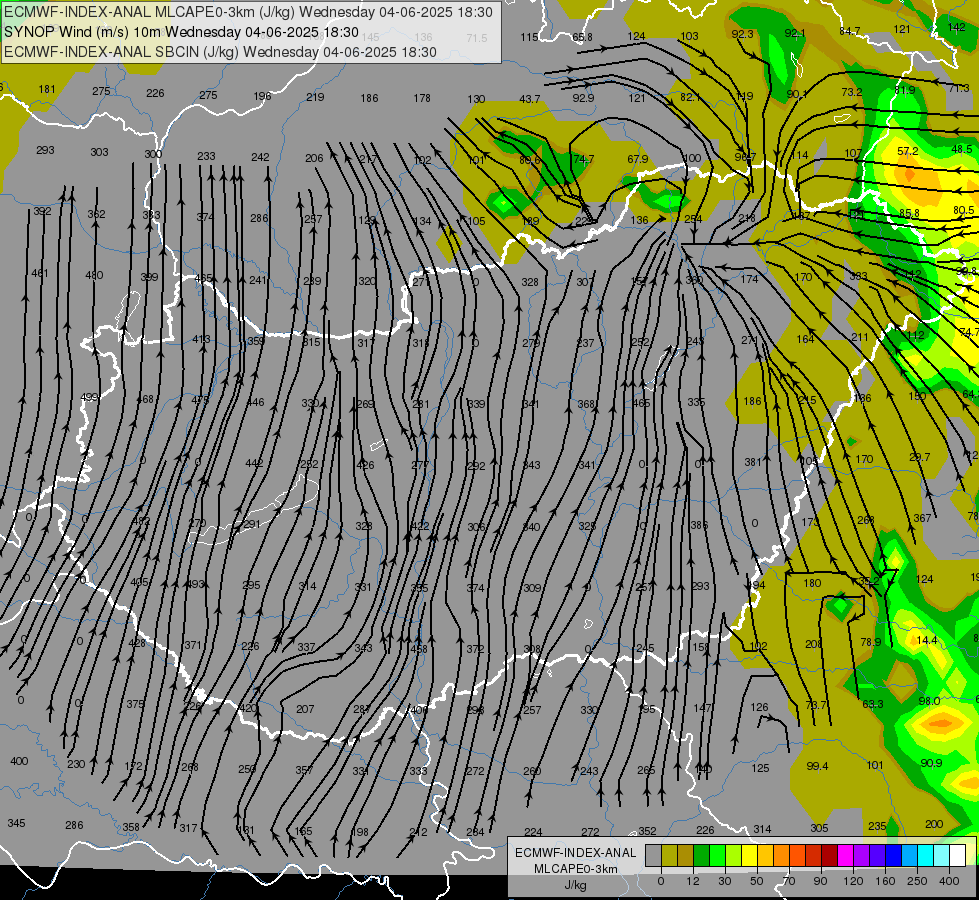Screen dimensions: 979x900
Task: Click the map value 57.2
Action: pos(908,151)
